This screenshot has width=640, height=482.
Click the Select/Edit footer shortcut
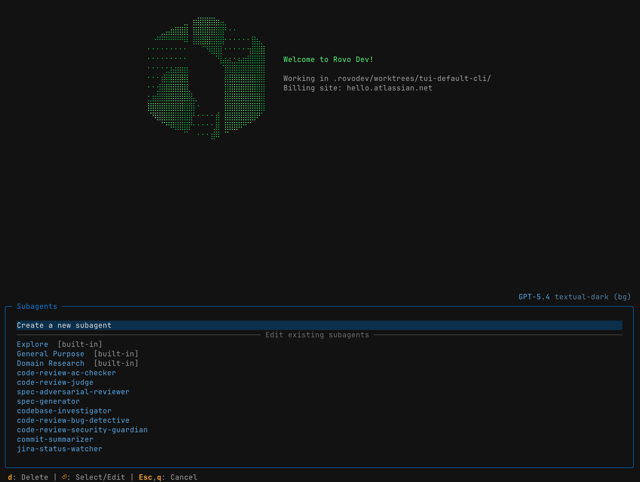[93, 477]
